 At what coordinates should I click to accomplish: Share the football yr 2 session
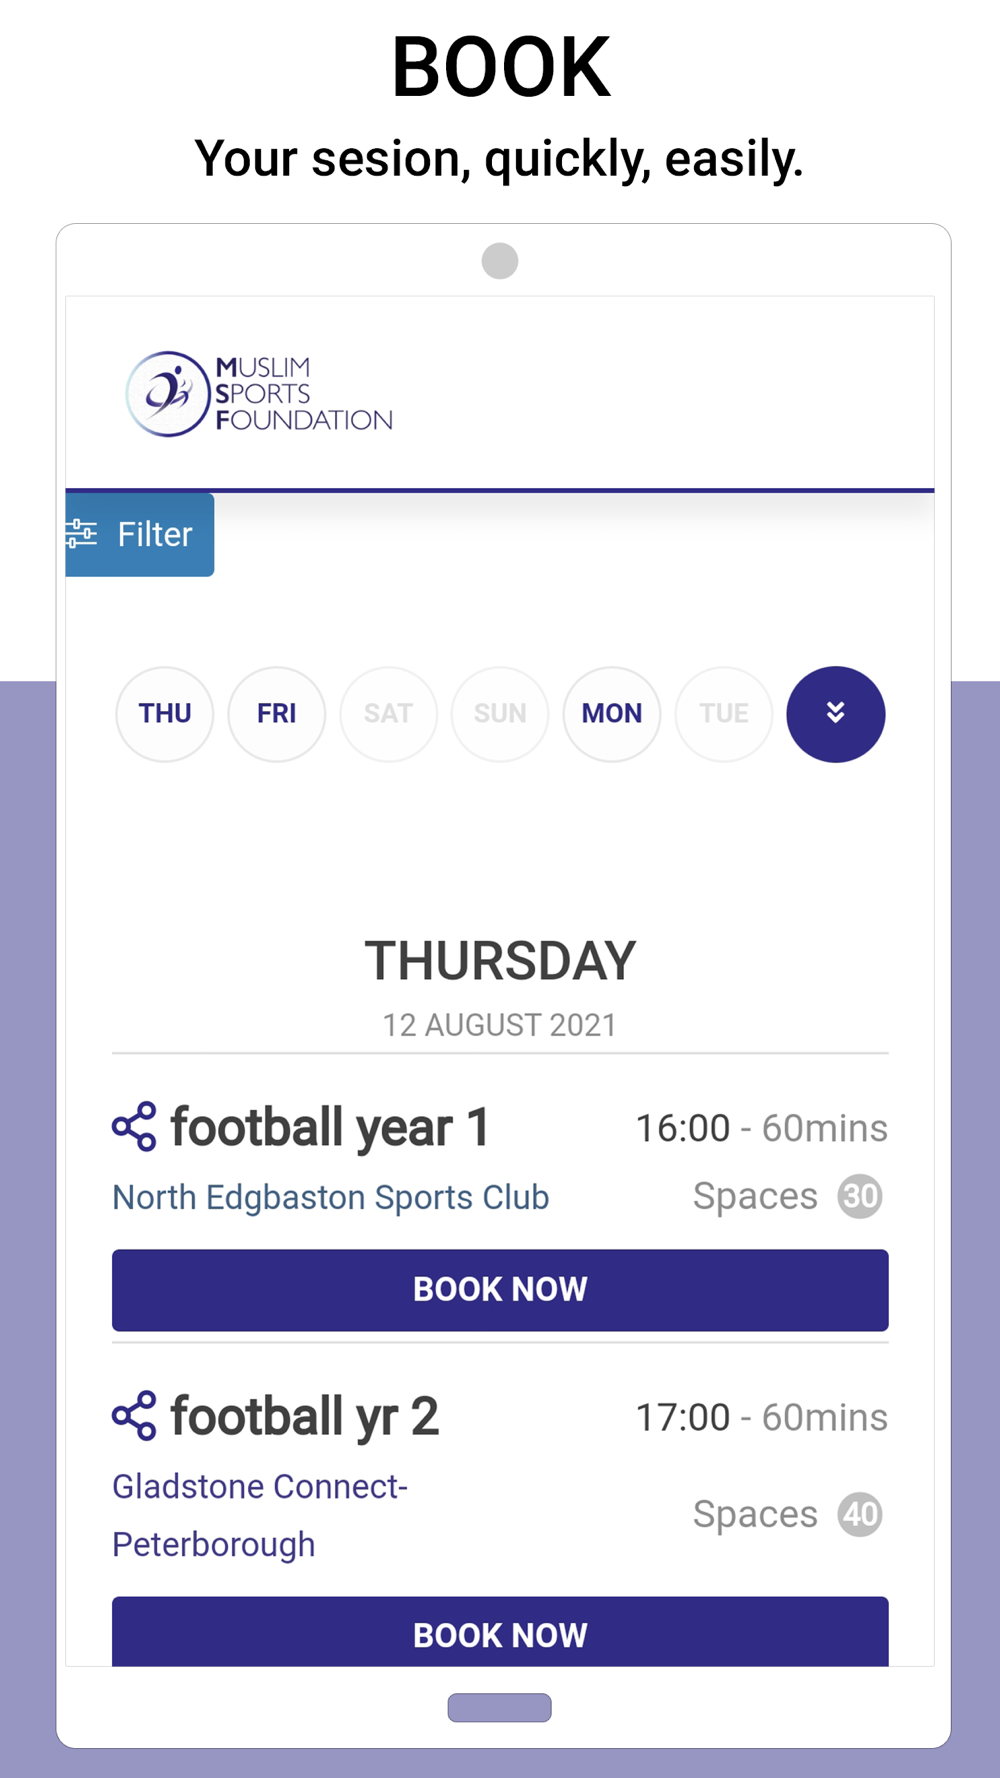click(x=134, y=1416)
